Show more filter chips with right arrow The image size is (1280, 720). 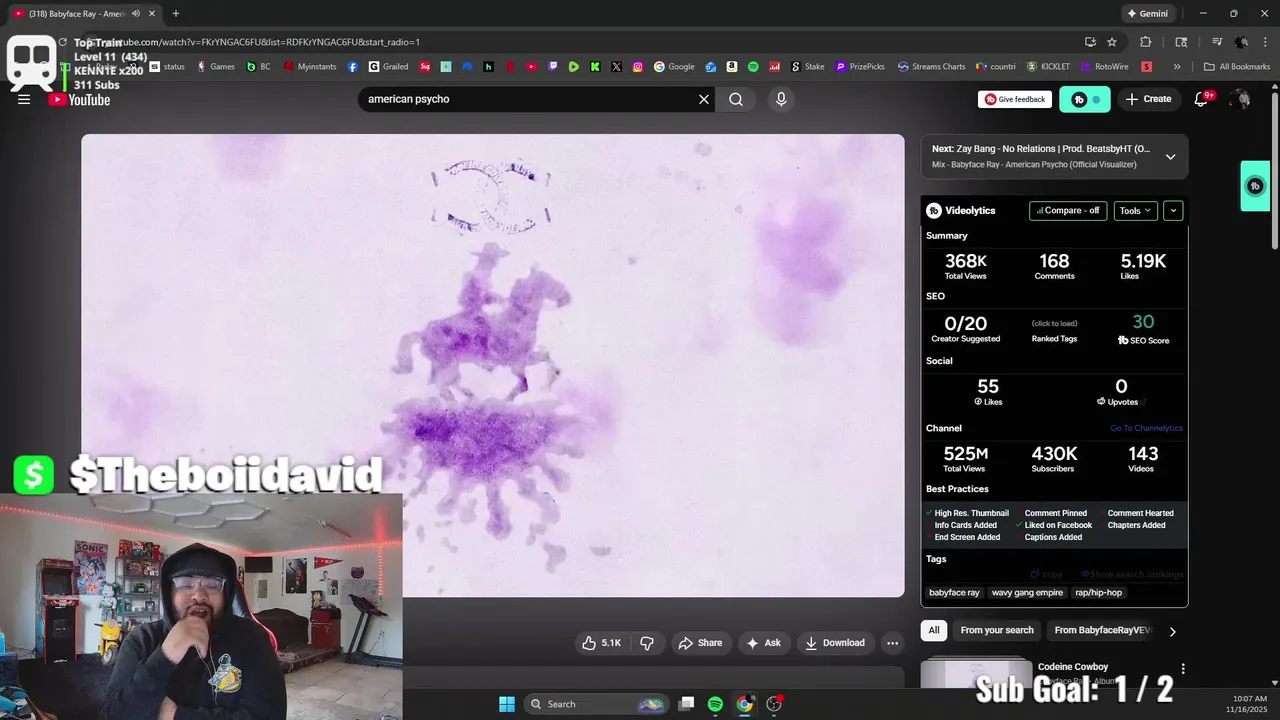[x=1172, y=631]
